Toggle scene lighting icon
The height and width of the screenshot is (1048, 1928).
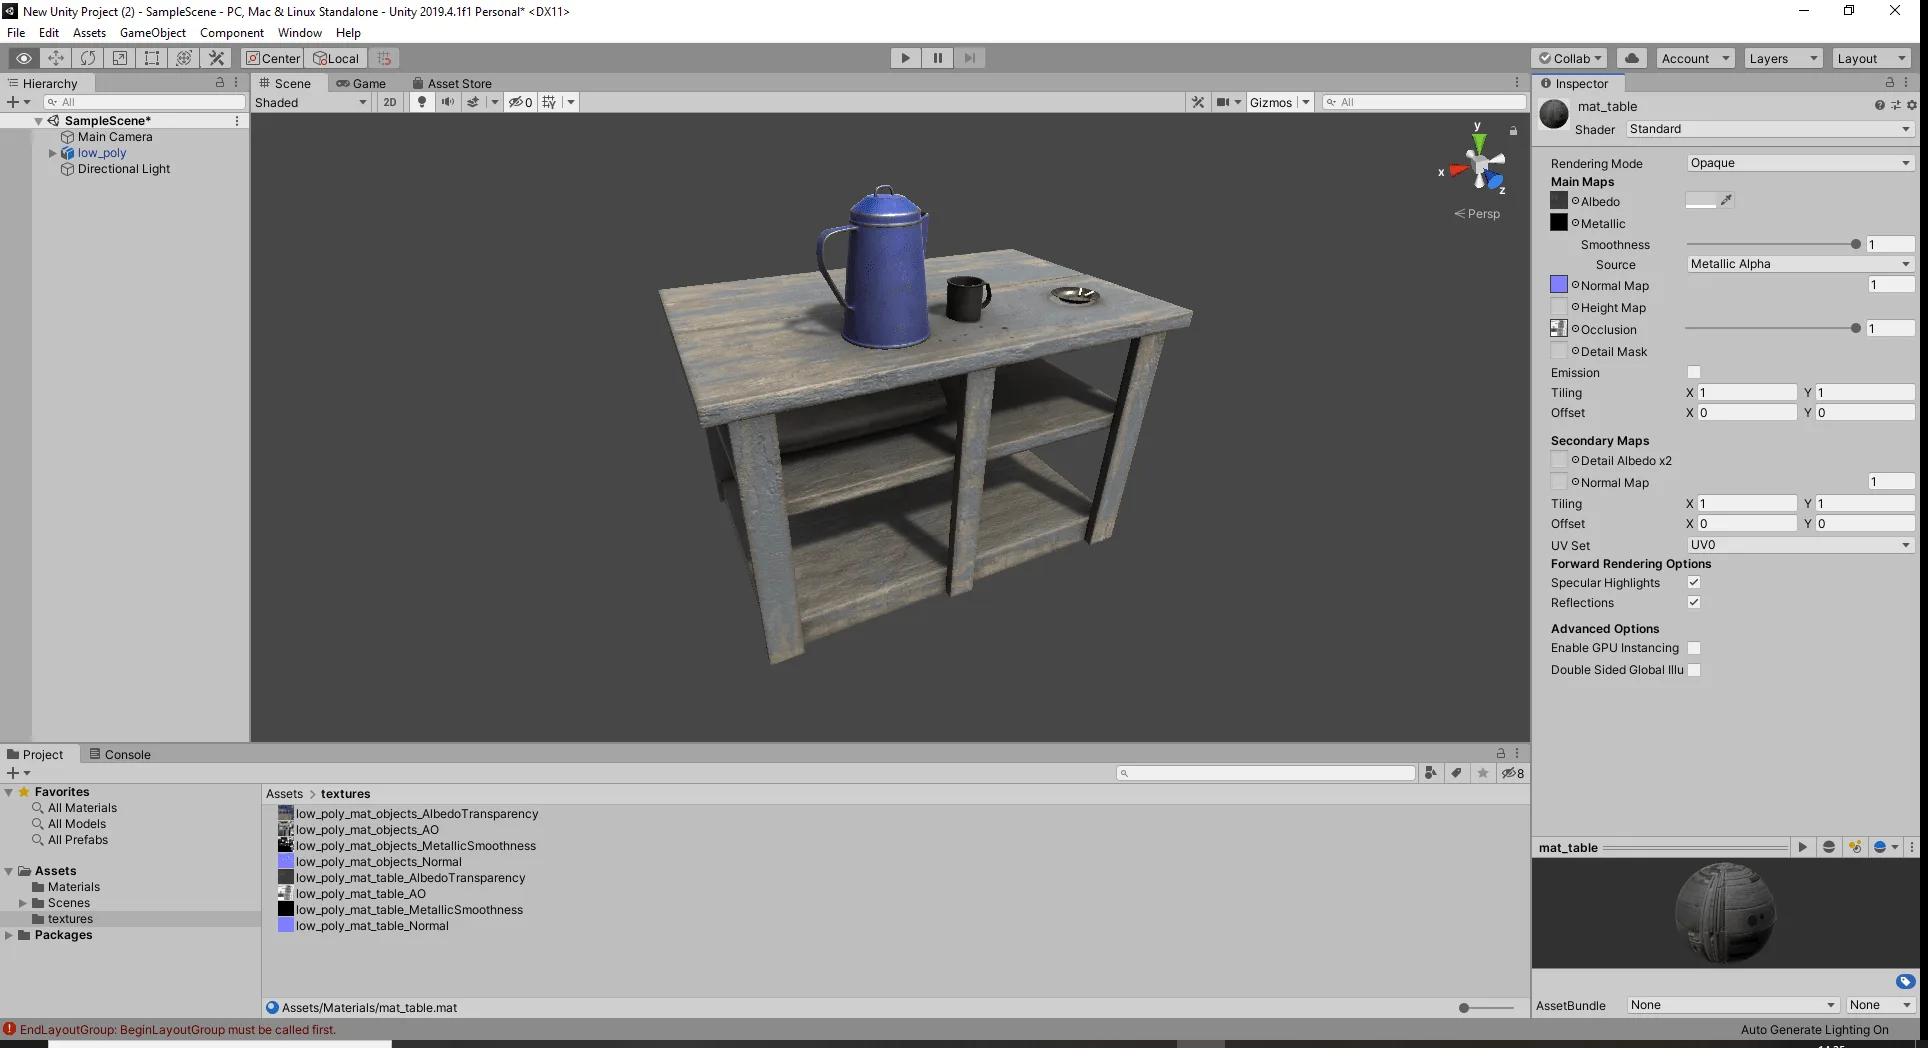422,102
